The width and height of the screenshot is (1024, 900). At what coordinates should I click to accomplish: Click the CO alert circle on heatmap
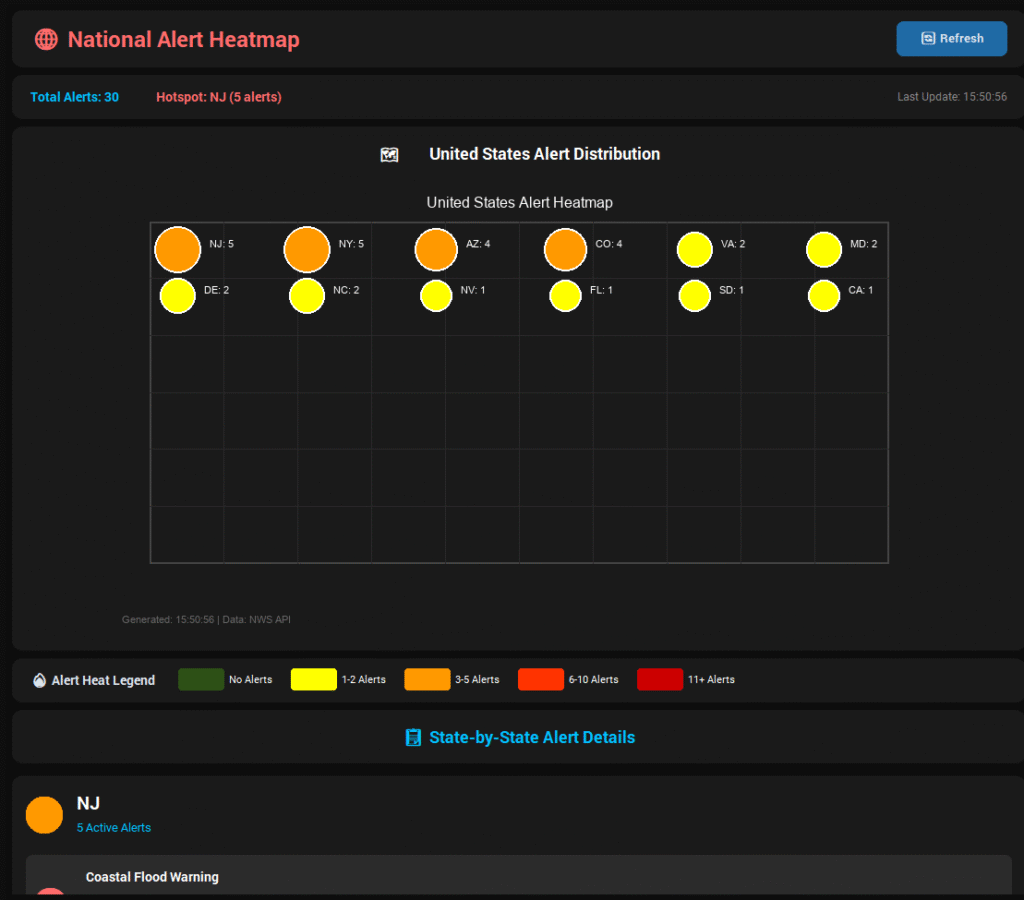point(565,249)
